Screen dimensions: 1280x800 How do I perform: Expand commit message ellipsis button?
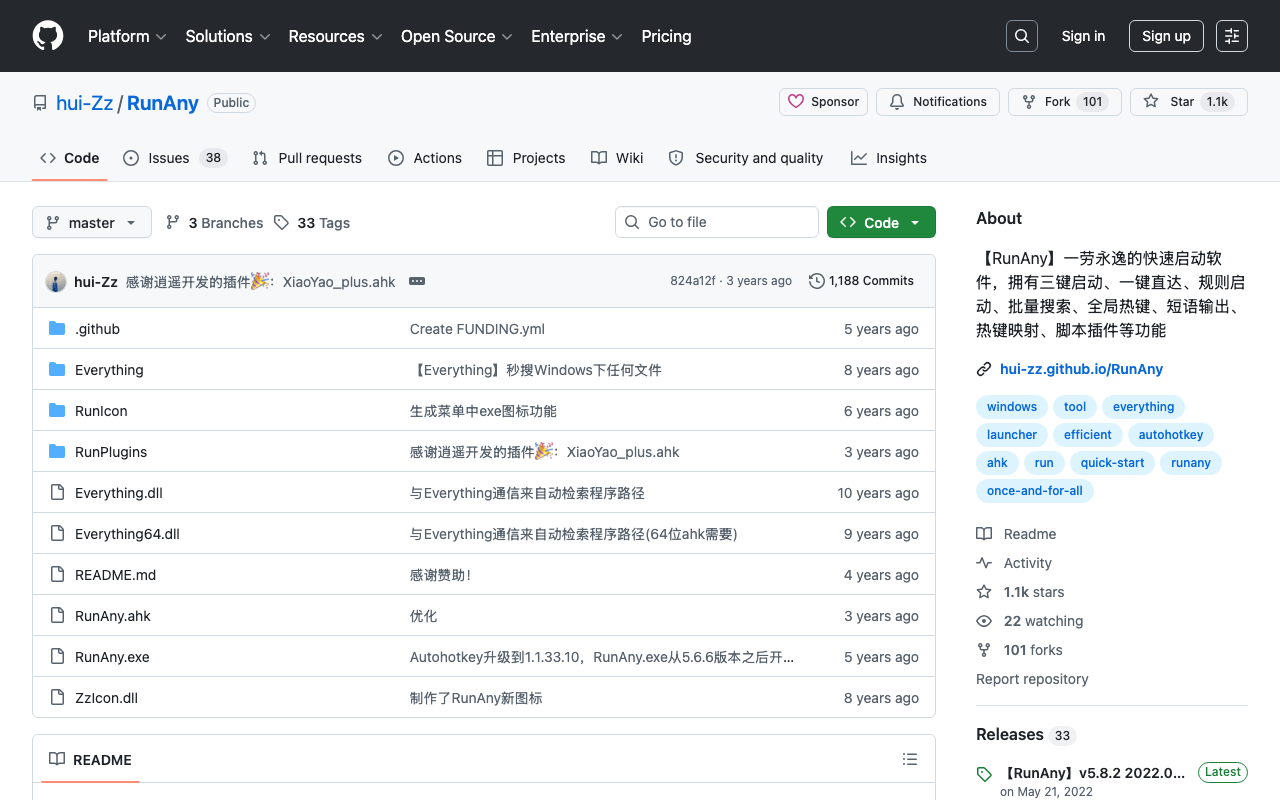pyautogui.click(x=417, y=281)
